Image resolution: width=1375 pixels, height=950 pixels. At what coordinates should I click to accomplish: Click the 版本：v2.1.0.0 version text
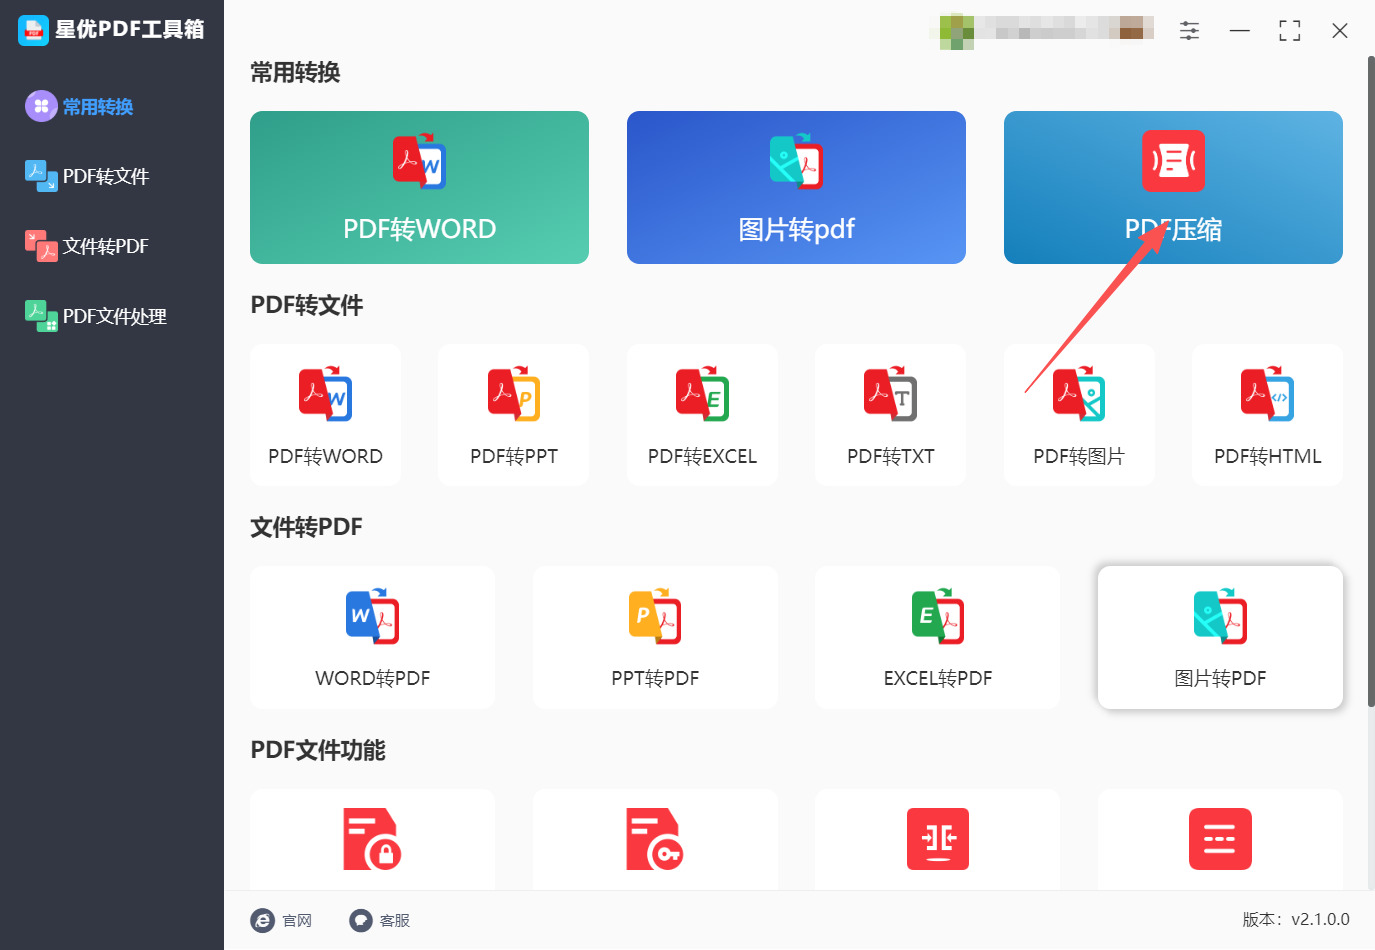pyautogui.click(x=1296, y=920)
